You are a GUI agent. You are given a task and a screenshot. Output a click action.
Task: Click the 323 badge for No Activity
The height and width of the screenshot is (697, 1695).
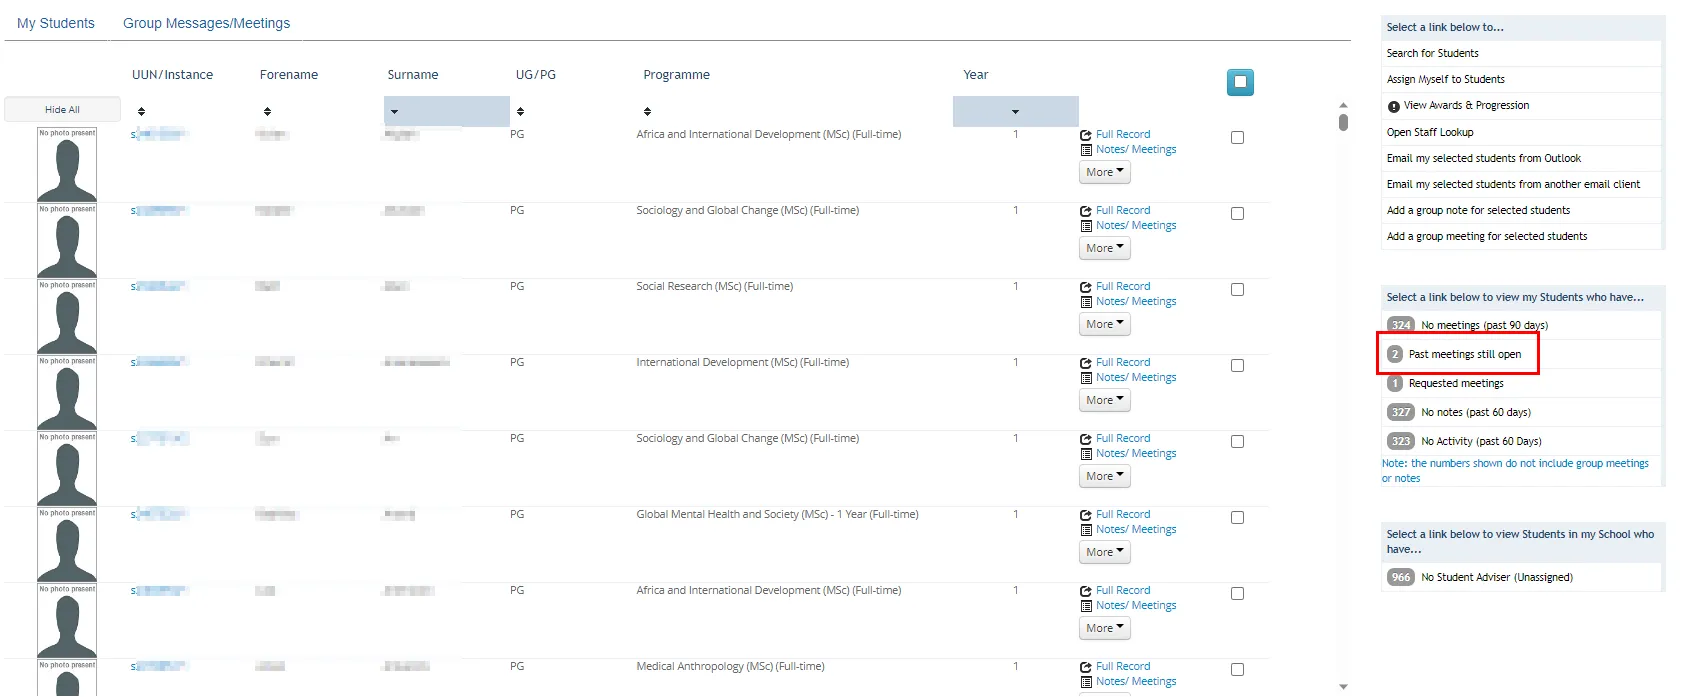(1401, 441)
